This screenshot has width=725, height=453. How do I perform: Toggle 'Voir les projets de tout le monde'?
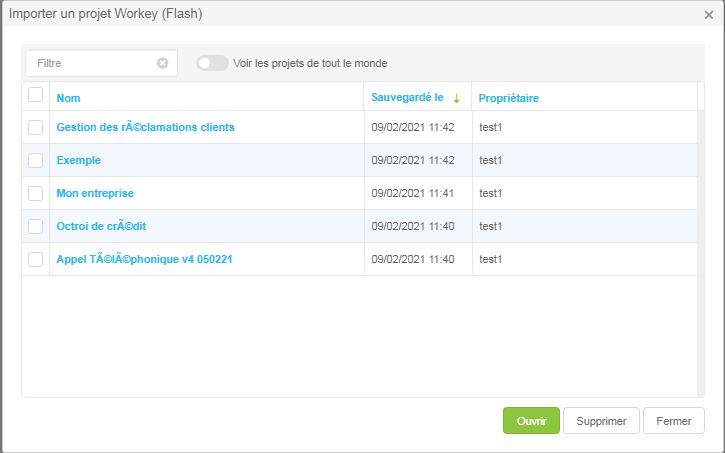(x=212, y=63)
